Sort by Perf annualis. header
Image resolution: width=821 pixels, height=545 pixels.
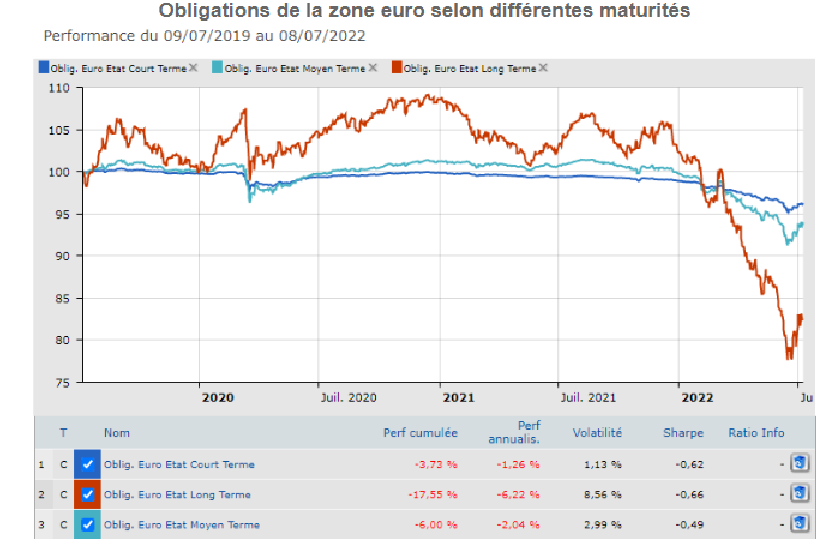514,432
